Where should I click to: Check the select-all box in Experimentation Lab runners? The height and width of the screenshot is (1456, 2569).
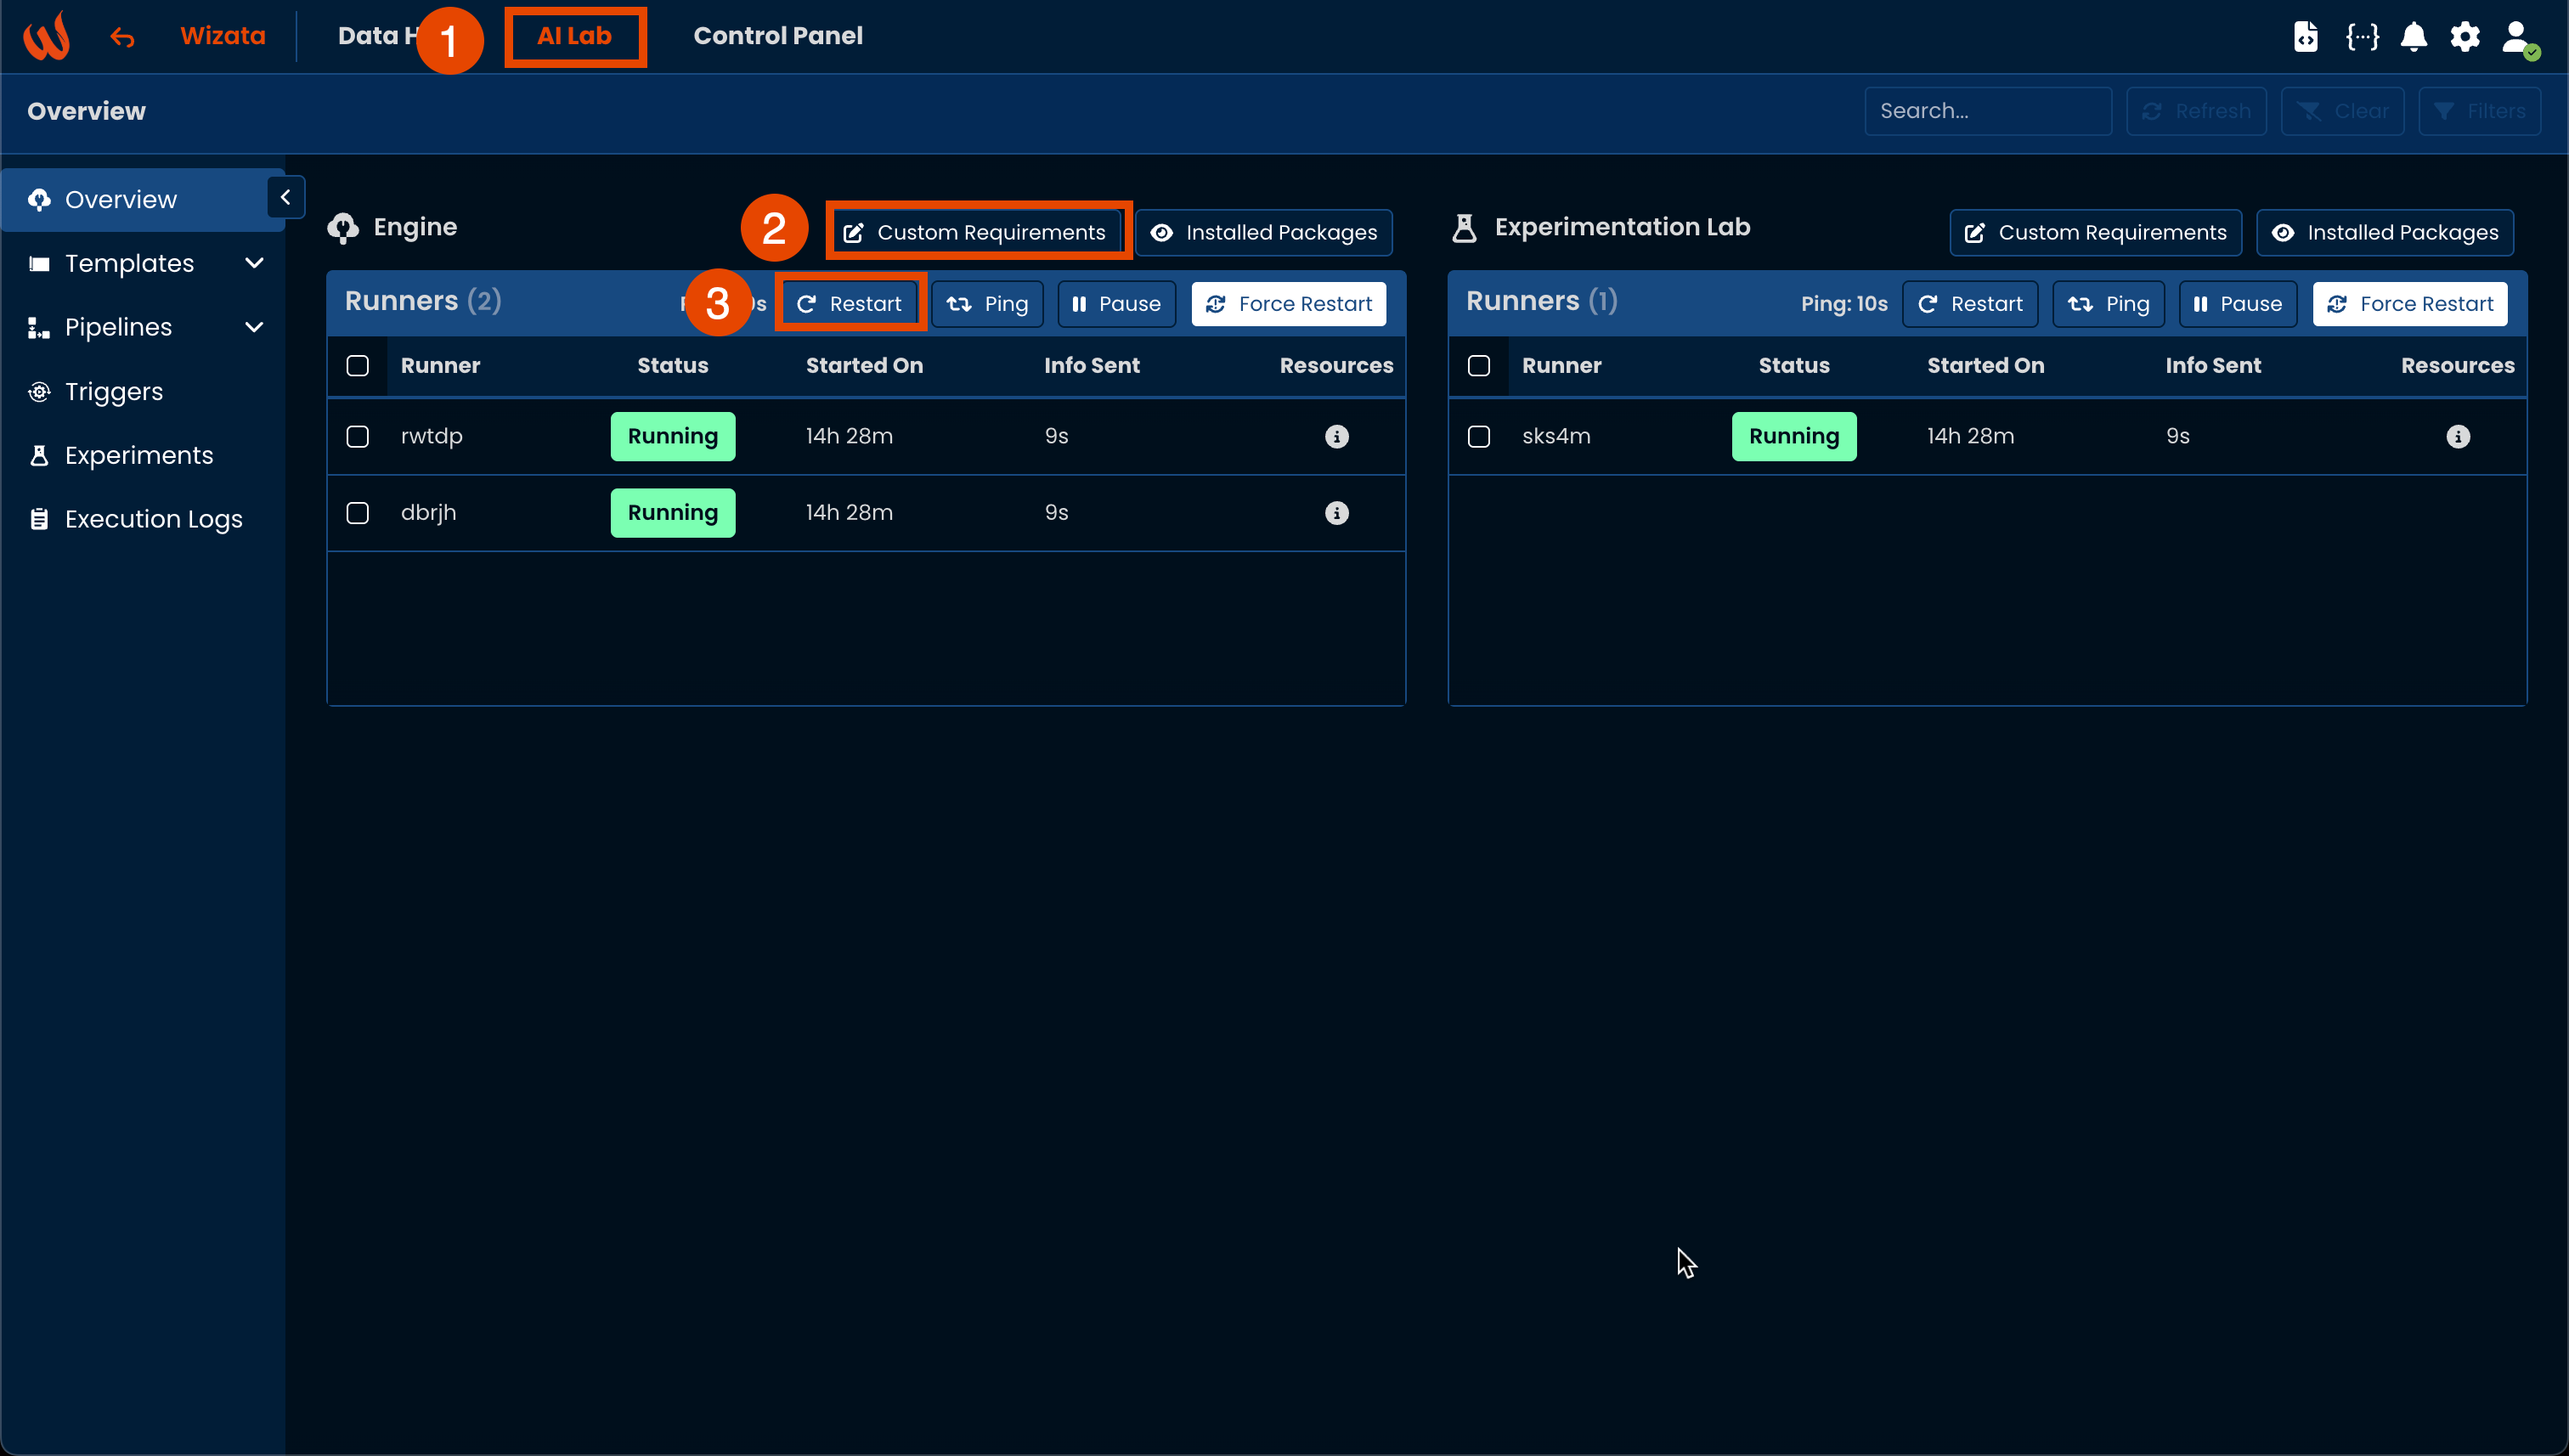click(x=1478, y=366)
